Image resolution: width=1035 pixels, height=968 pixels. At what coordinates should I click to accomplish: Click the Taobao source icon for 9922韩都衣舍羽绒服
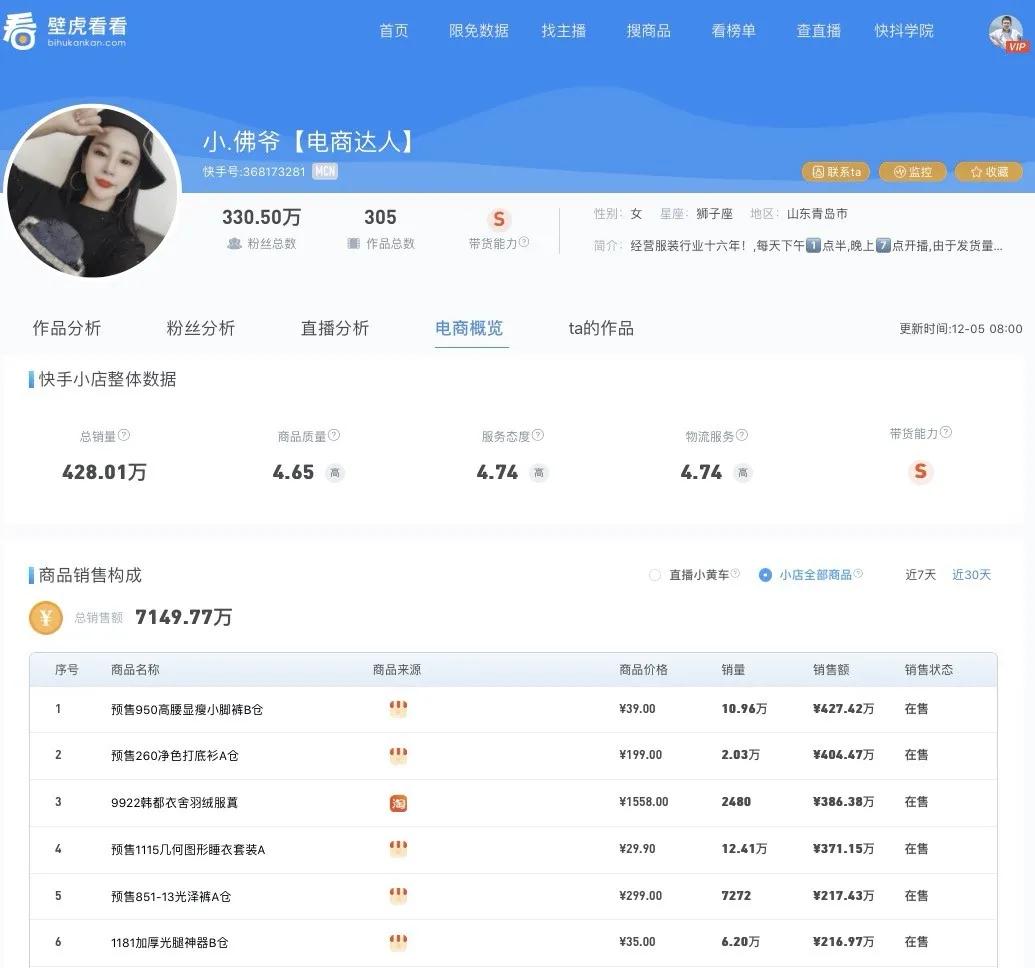[x=398, y=801]
